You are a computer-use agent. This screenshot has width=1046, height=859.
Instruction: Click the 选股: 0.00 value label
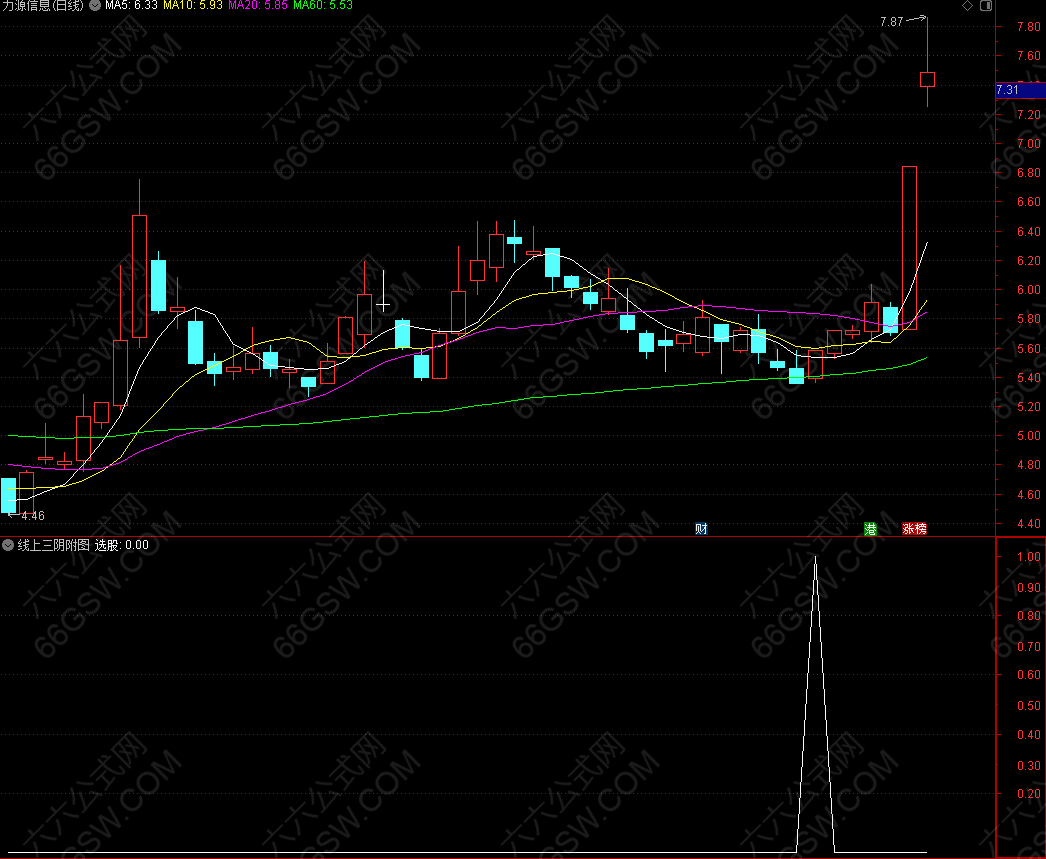tap(121, 545)
